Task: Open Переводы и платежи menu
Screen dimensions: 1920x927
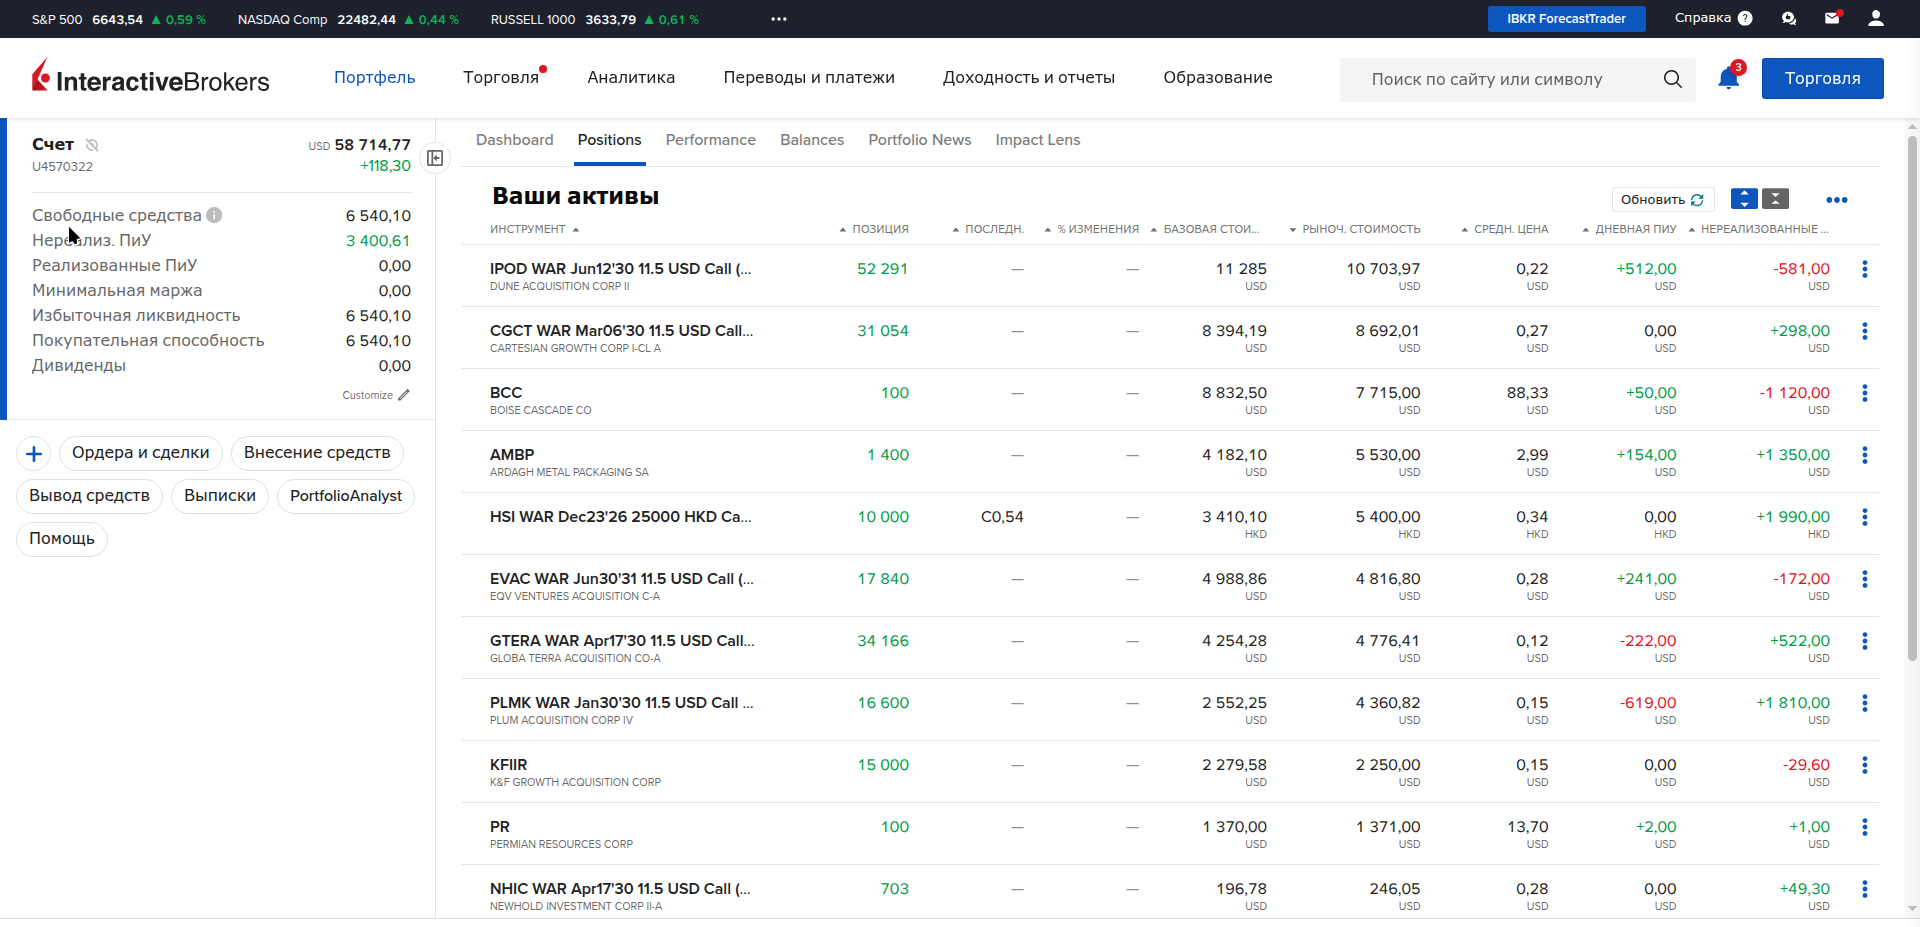Action: 809,77
